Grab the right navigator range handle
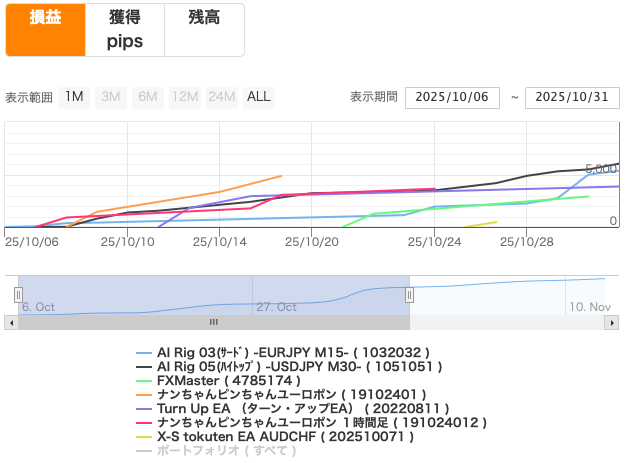 point(409,294)
